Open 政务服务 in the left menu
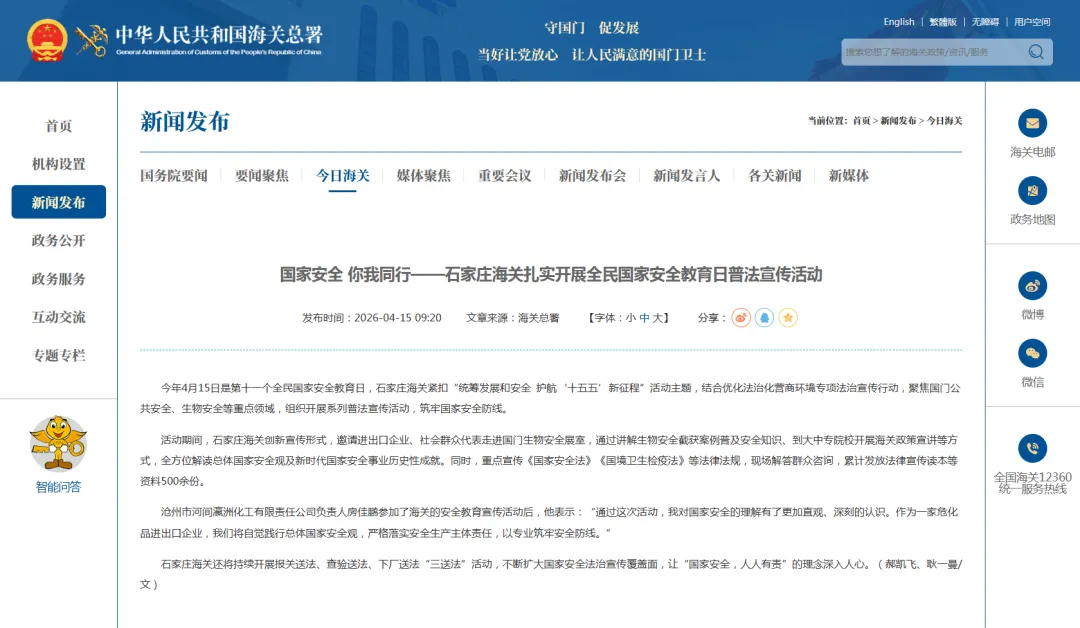 [59, 279]
